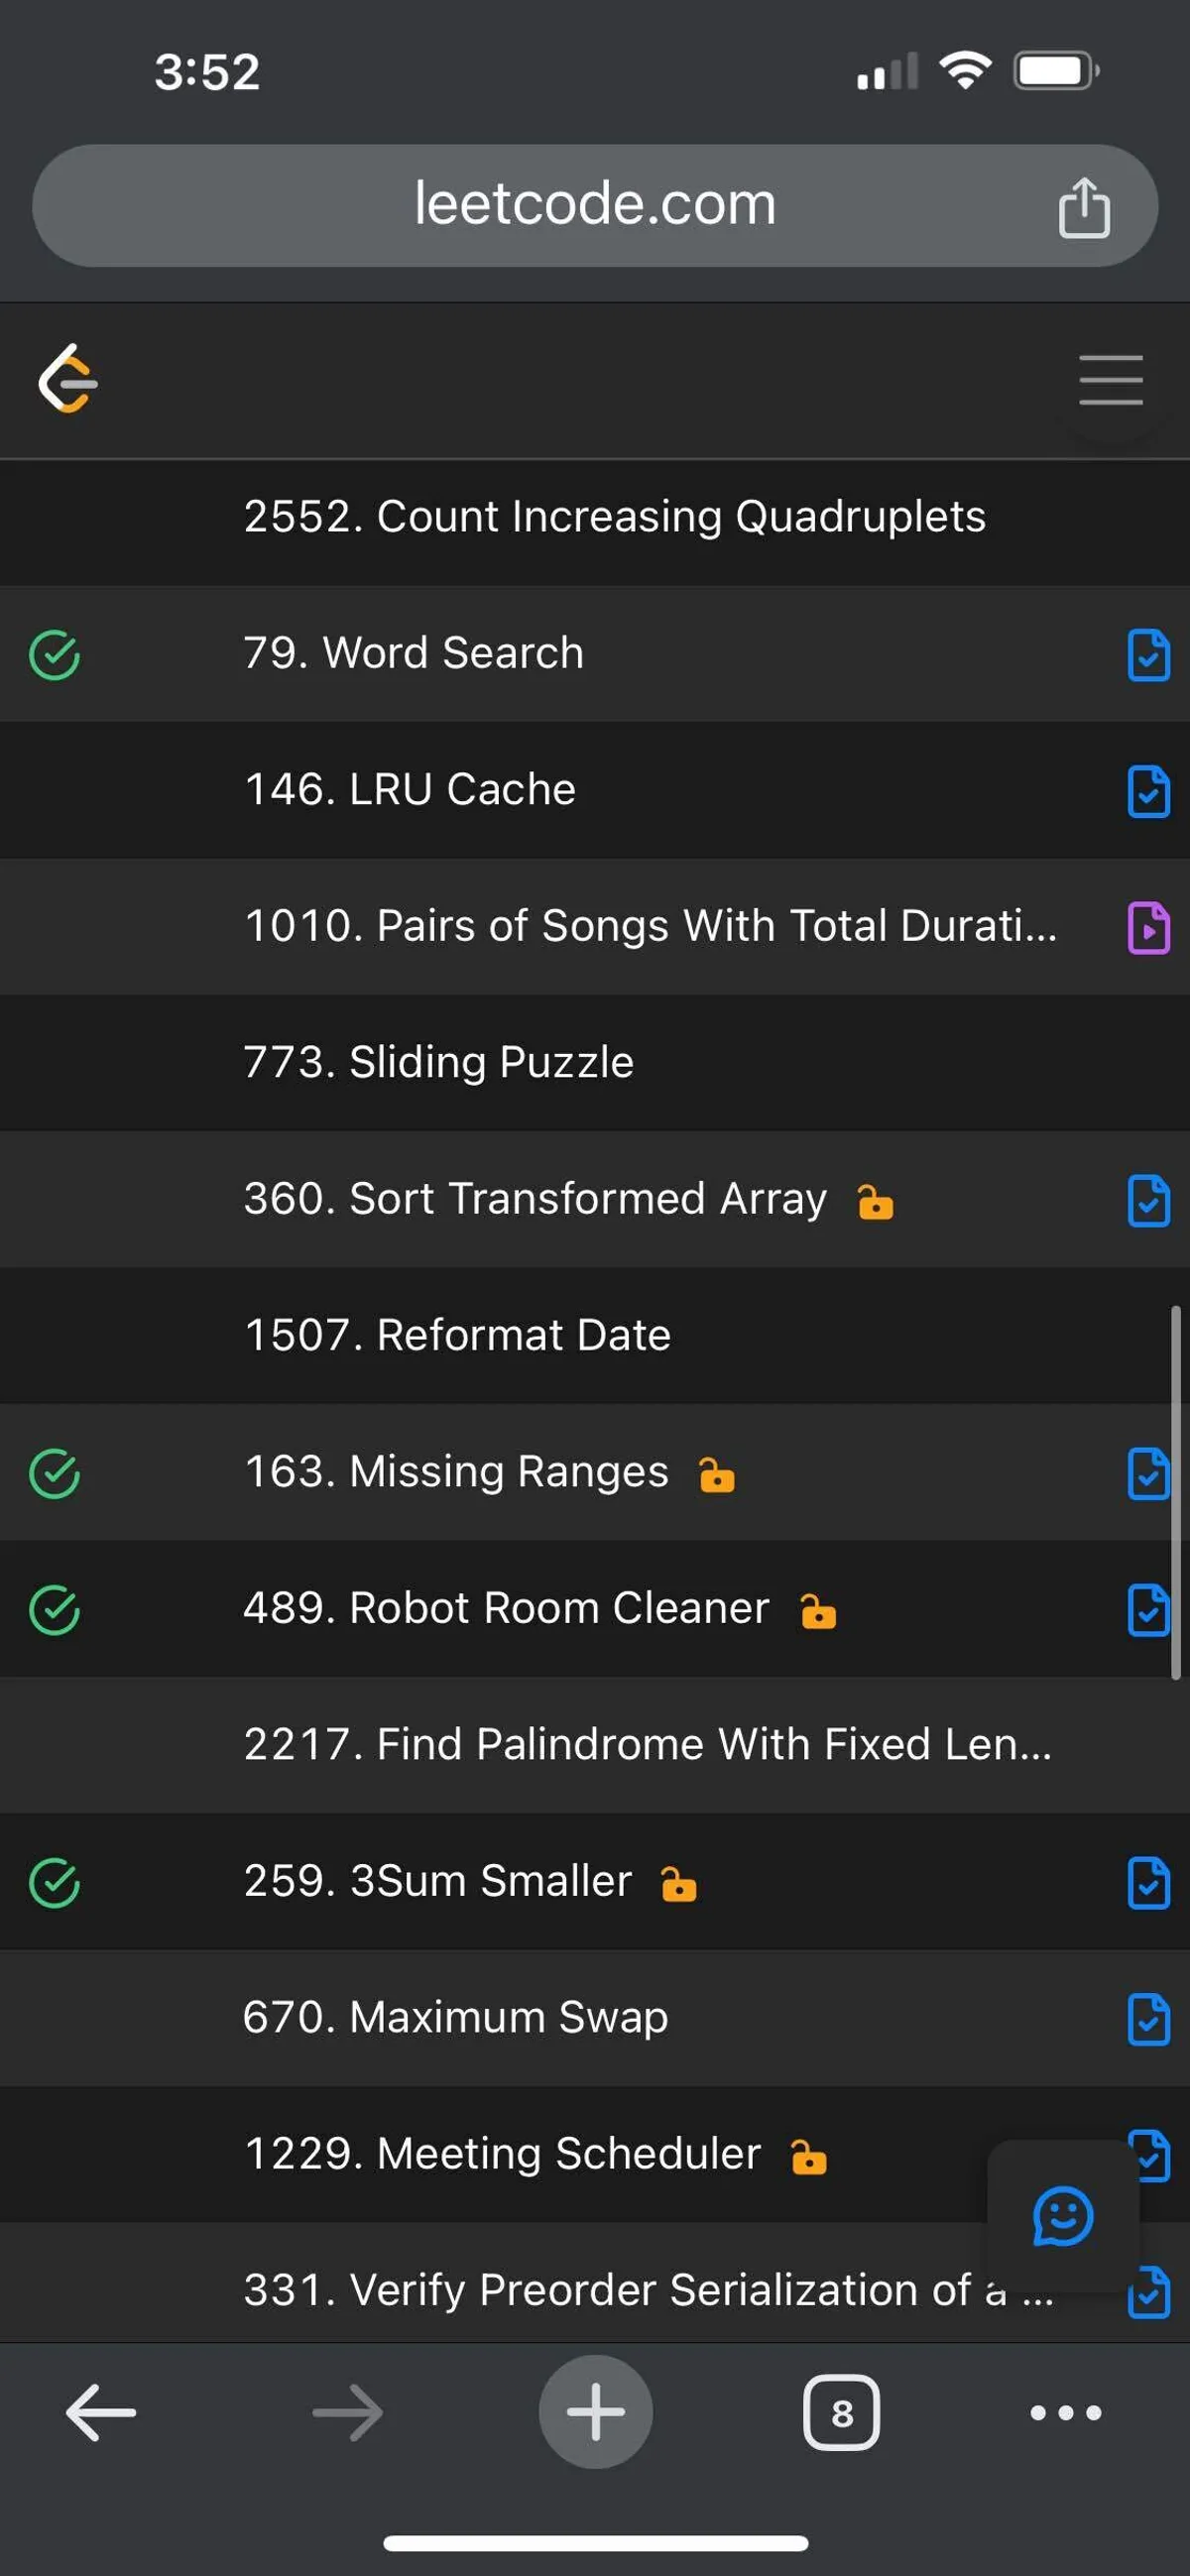Open problem 773. Sliding Puzzle
The width and height of the screenshot is (1190, 2576).
coord(438,1062)
